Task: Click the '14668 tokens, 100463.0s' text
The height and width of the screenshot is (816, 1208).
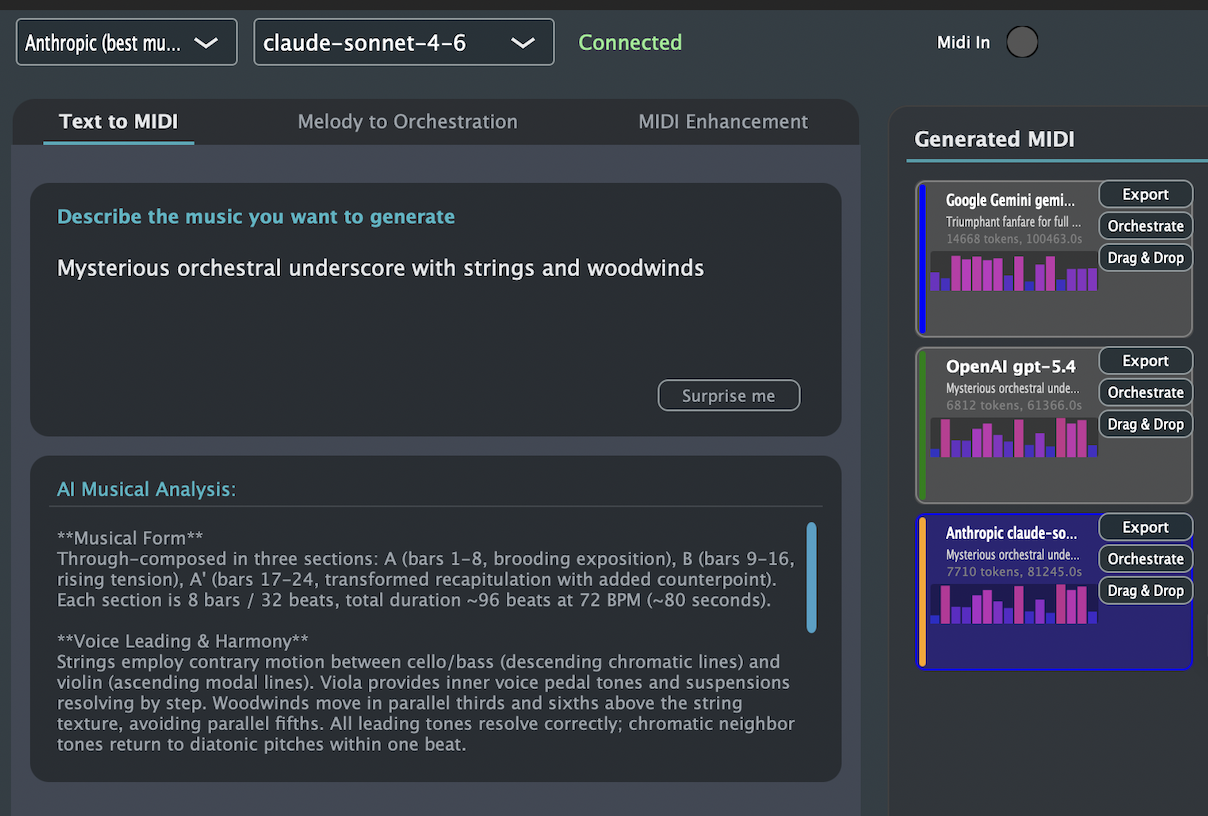Action: coord(1014,239)
